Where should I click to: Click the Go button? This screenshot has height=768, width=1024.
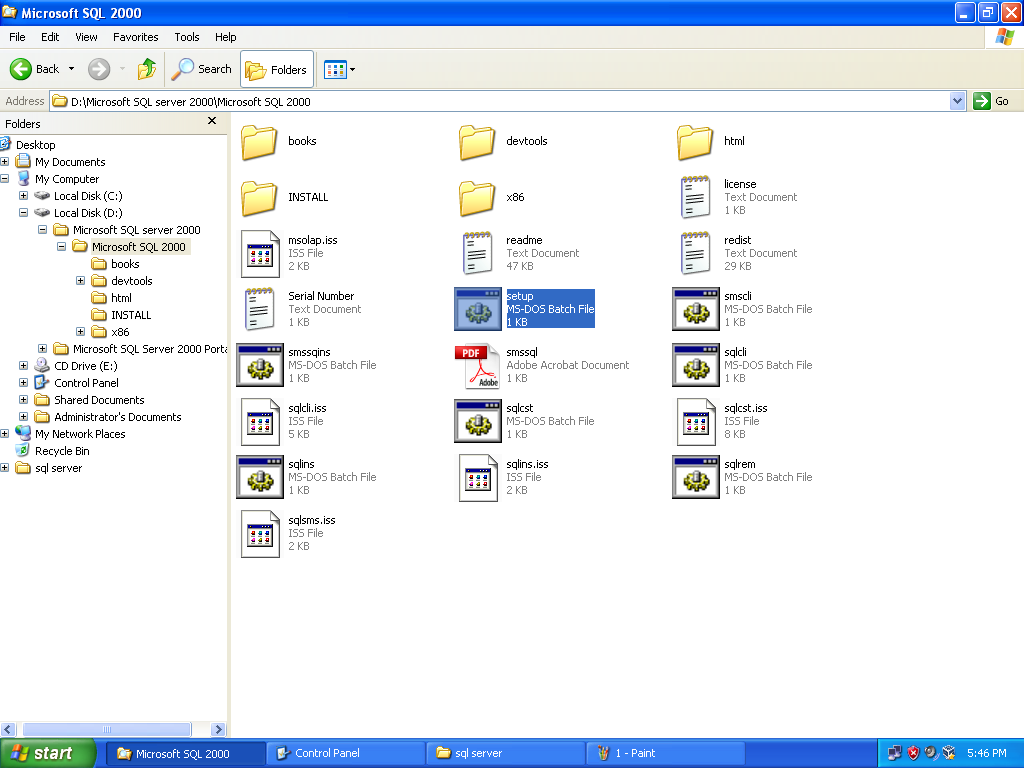coord(992,101)
